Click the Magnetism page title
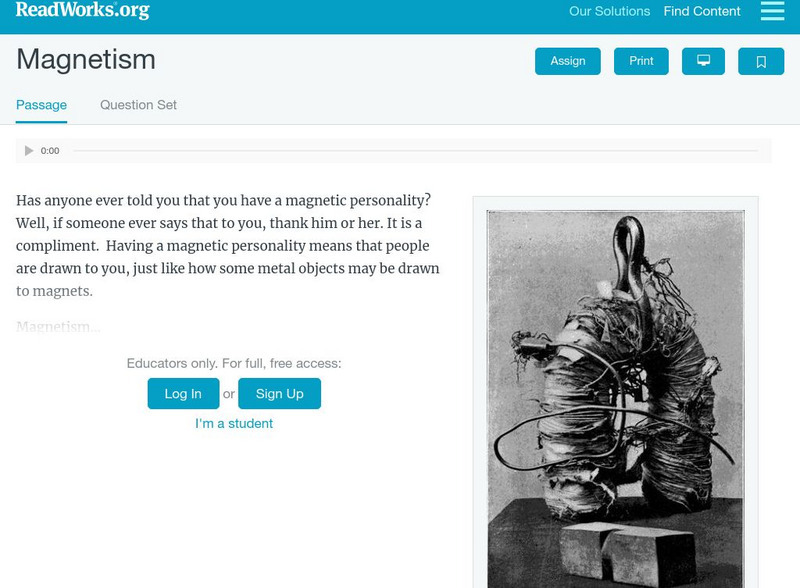The width and height of the screenshot is (800, 588). point(84,61)
